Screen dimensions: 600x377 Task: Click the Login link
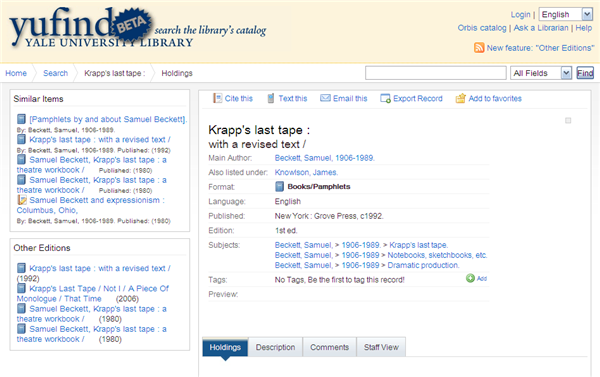(x=520, y=15)
